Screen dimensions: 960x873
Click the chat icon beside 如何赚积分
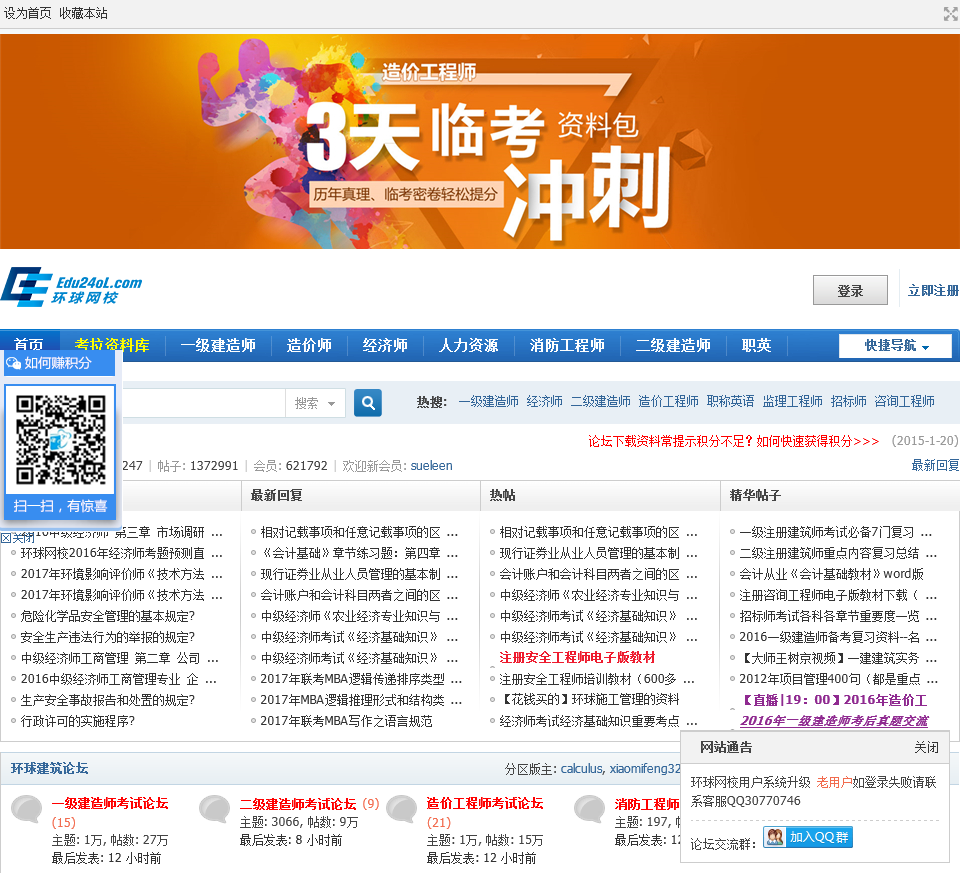click(x=13, y=363)
